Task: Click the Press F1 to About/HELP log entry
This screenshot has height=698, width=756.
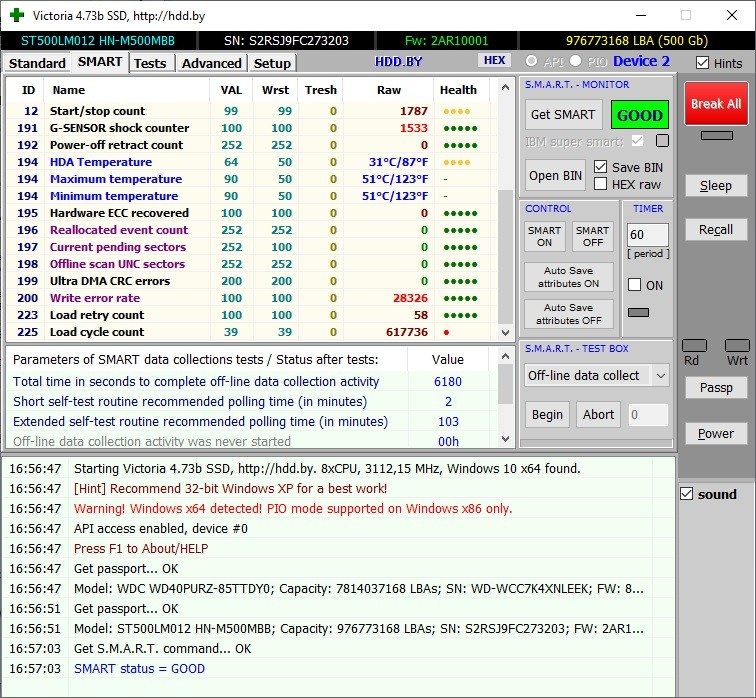Action: click(141, 549)
